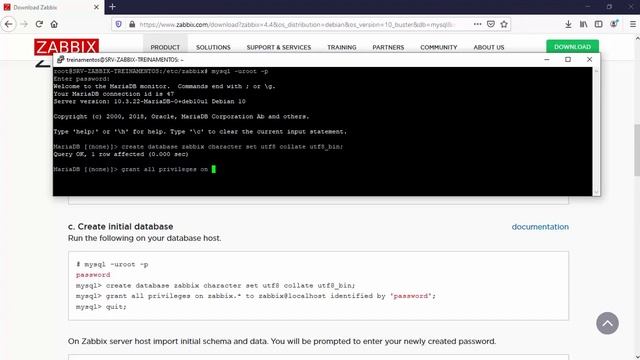Open the Firefox hamburger menu
640x360 pixels.
click(633, 24)
